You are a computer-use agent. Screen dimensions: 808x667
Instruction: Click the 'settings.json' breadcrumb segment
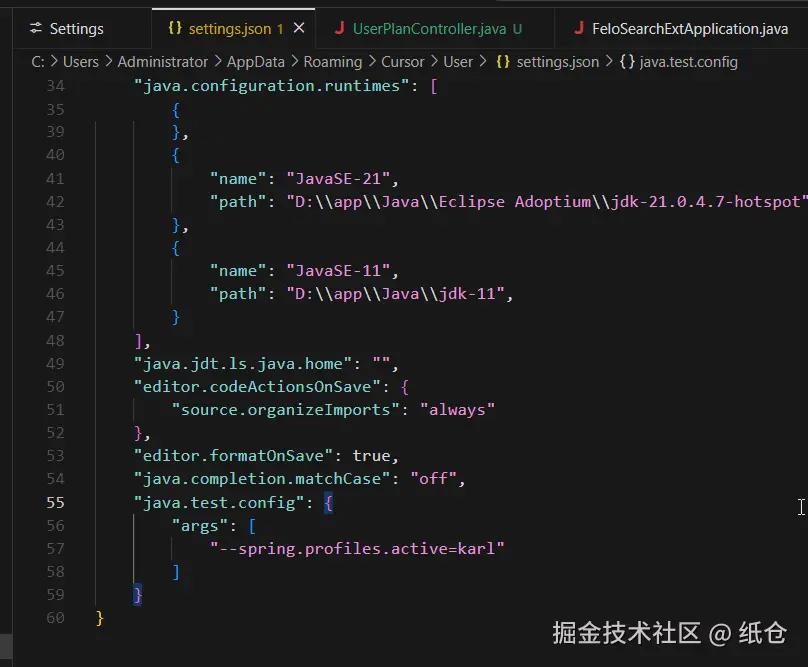[x=558, y=62]
